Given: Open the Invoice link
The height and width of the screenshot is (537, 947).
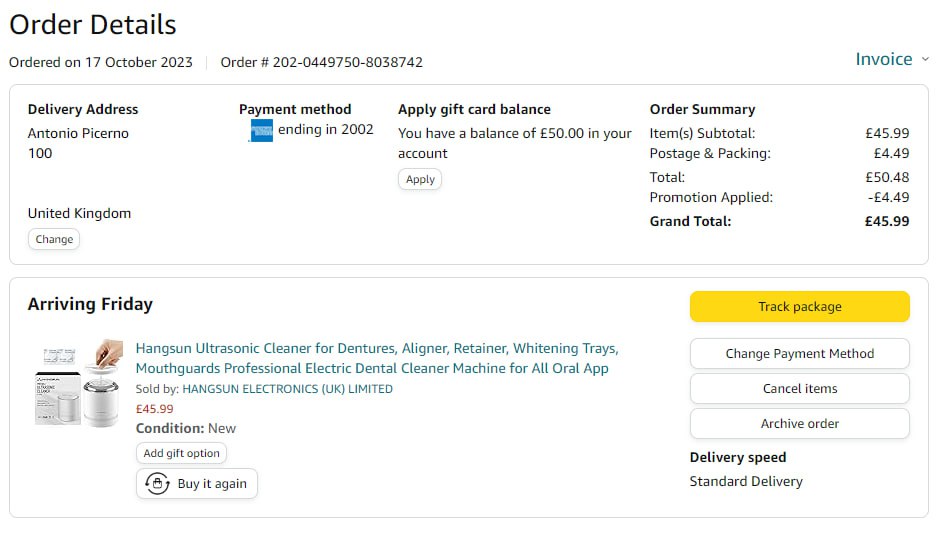Looking at the screenshot, I should [883, 59].
